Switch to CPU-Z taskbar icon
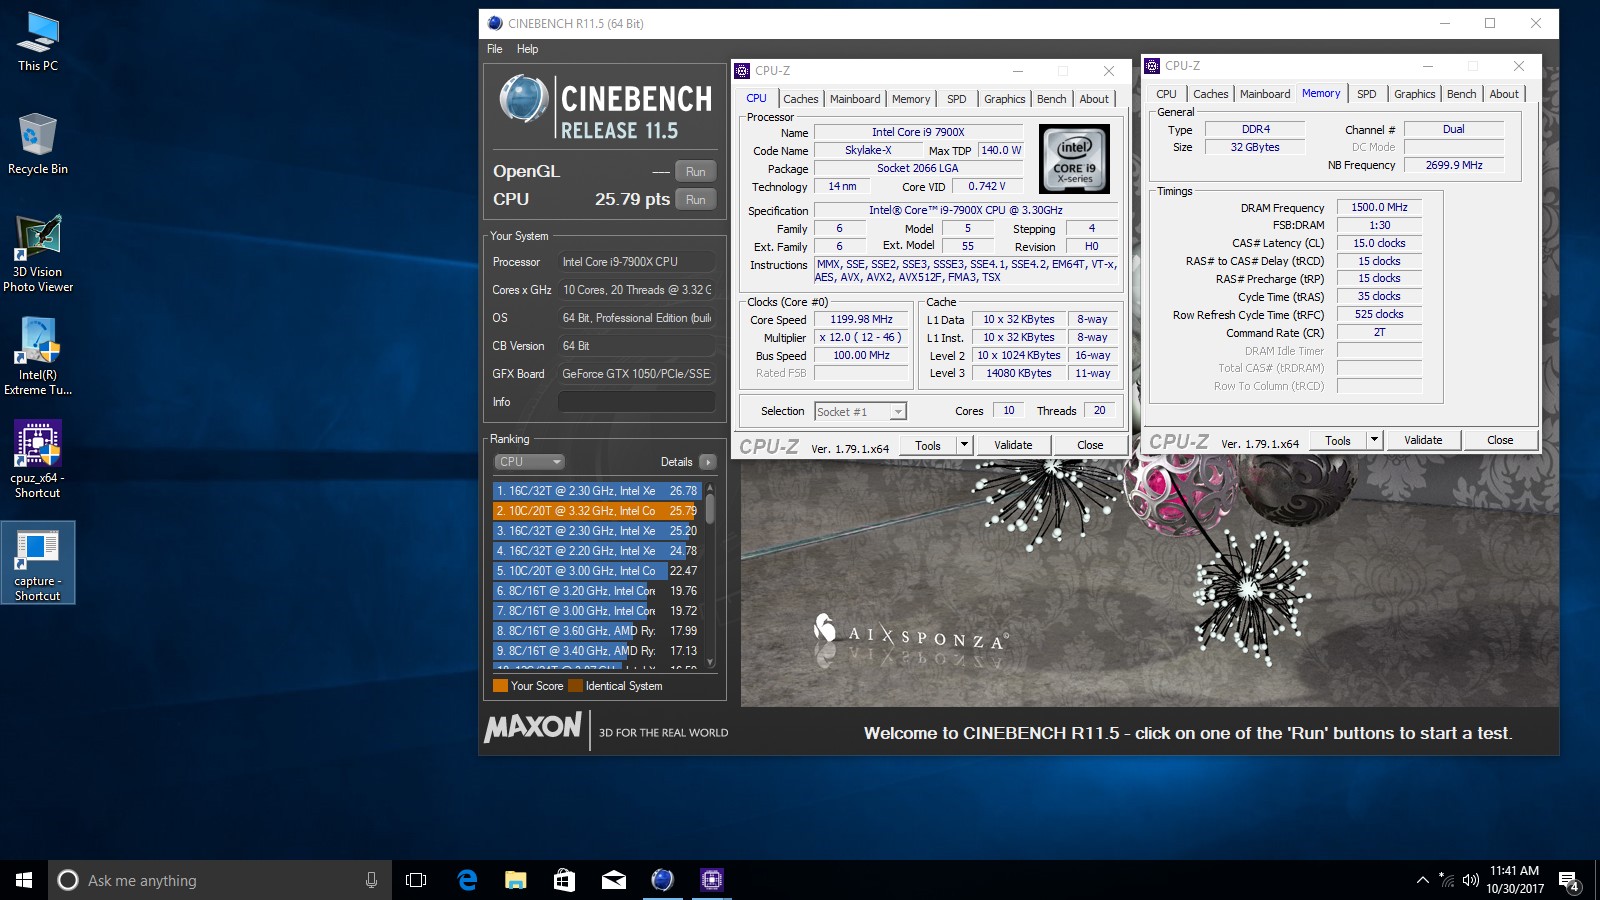1600x900 pixels. tap(711, 880)
